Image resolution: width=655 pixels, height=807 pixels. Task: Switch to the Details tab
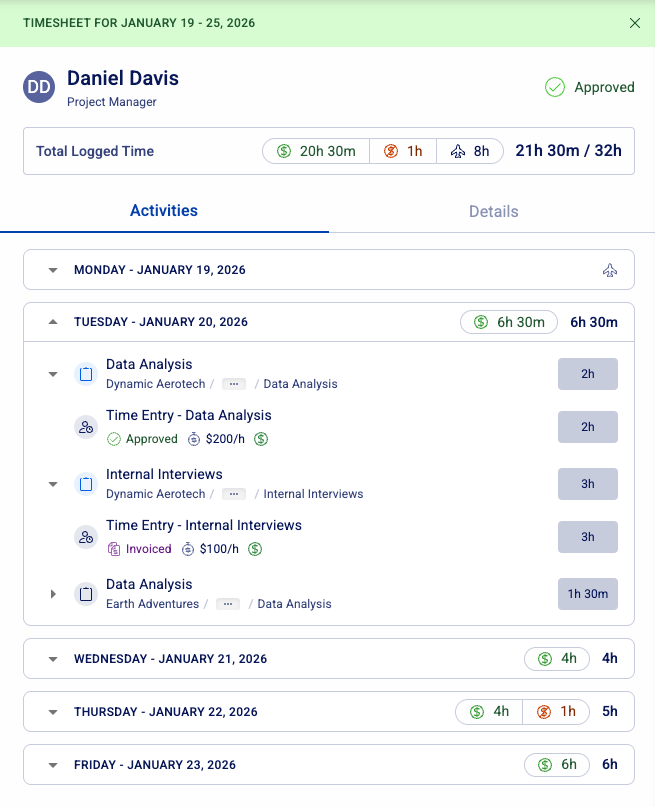click(x=493, y=212)
